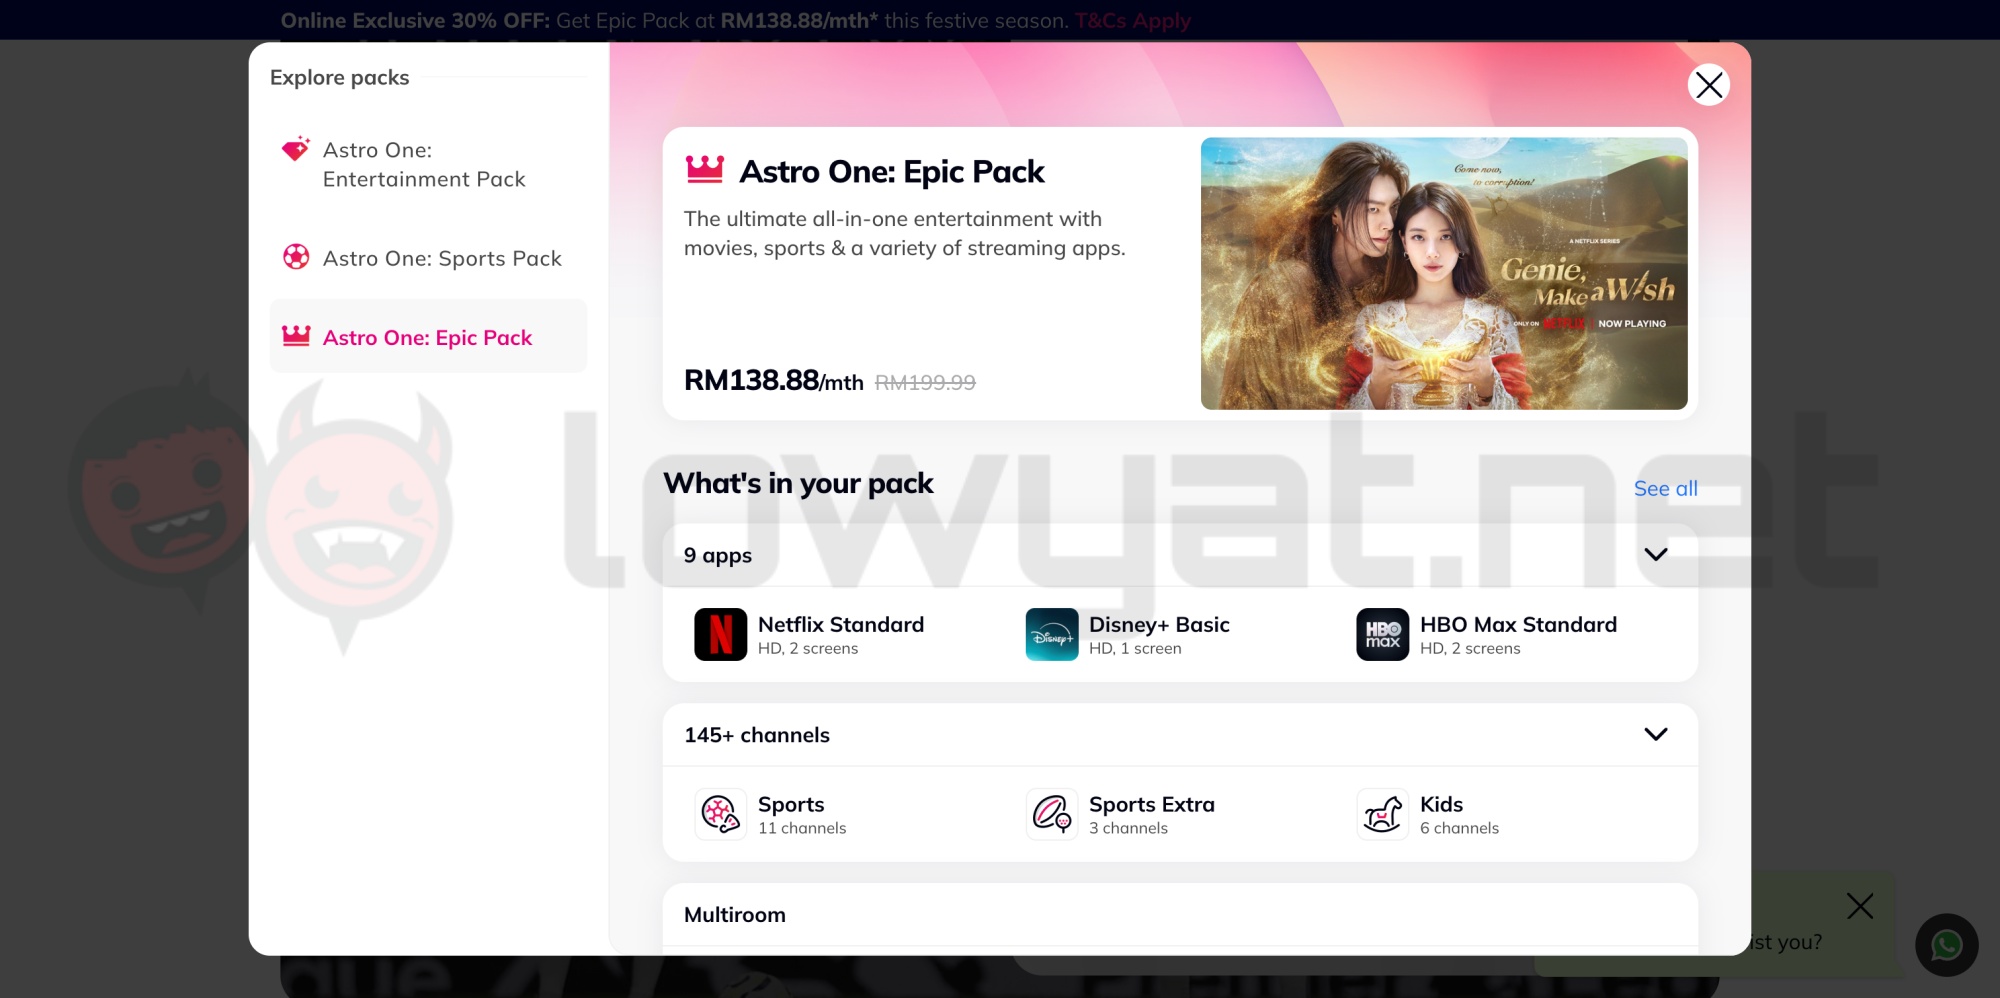
Task: Click the HBO Max app icon
Action: 1382,635
